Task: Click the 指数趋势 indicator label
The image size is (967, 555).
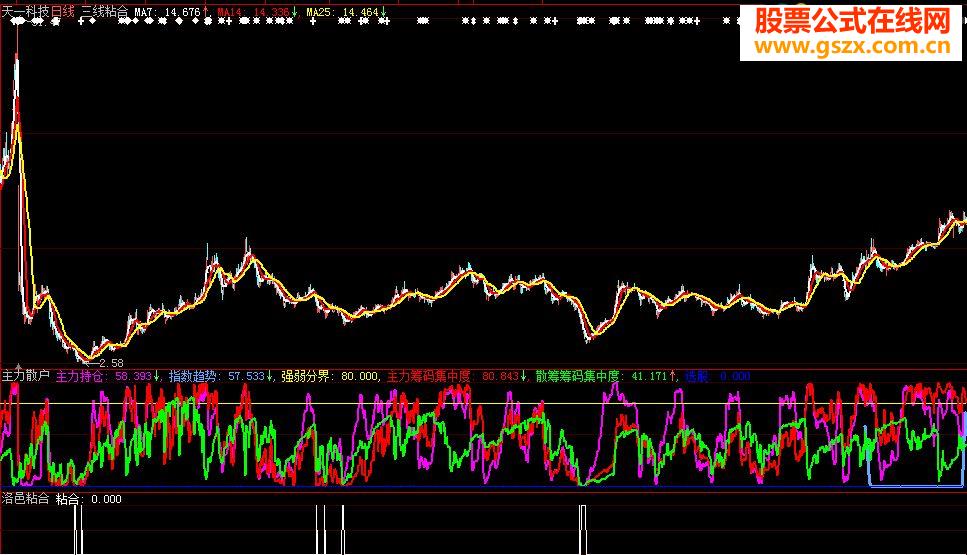Action: pyautogui.click(x=217, y=377)
